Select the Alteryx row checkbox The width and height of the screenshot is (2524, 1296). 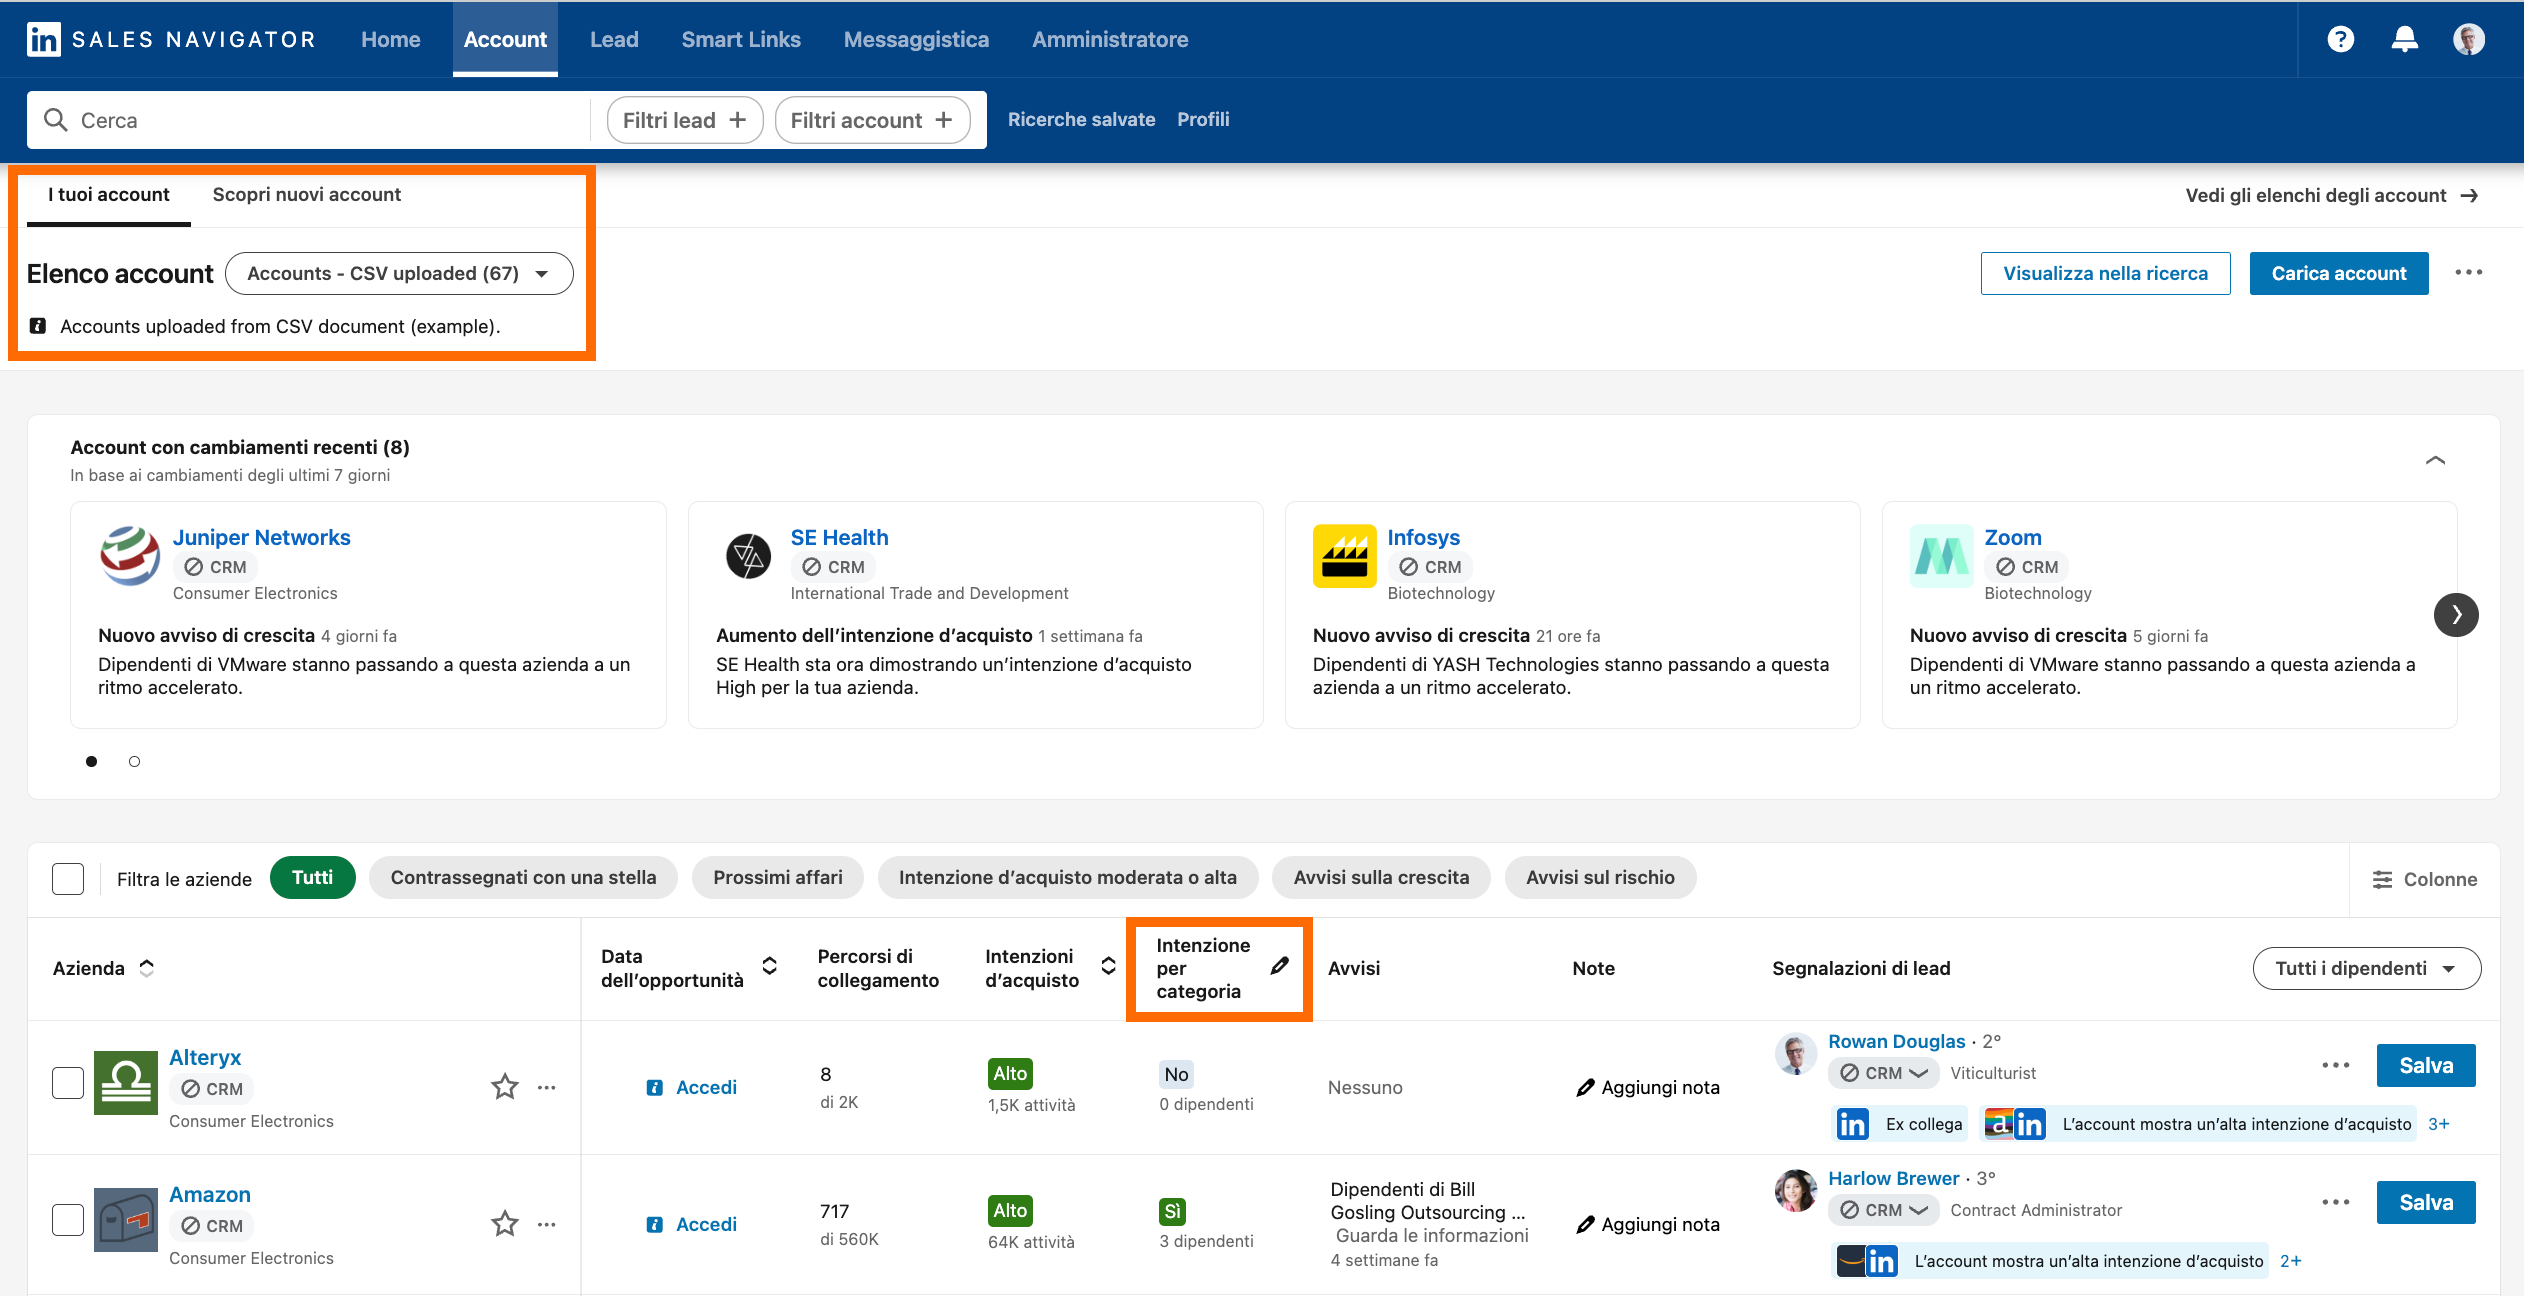68,1083
